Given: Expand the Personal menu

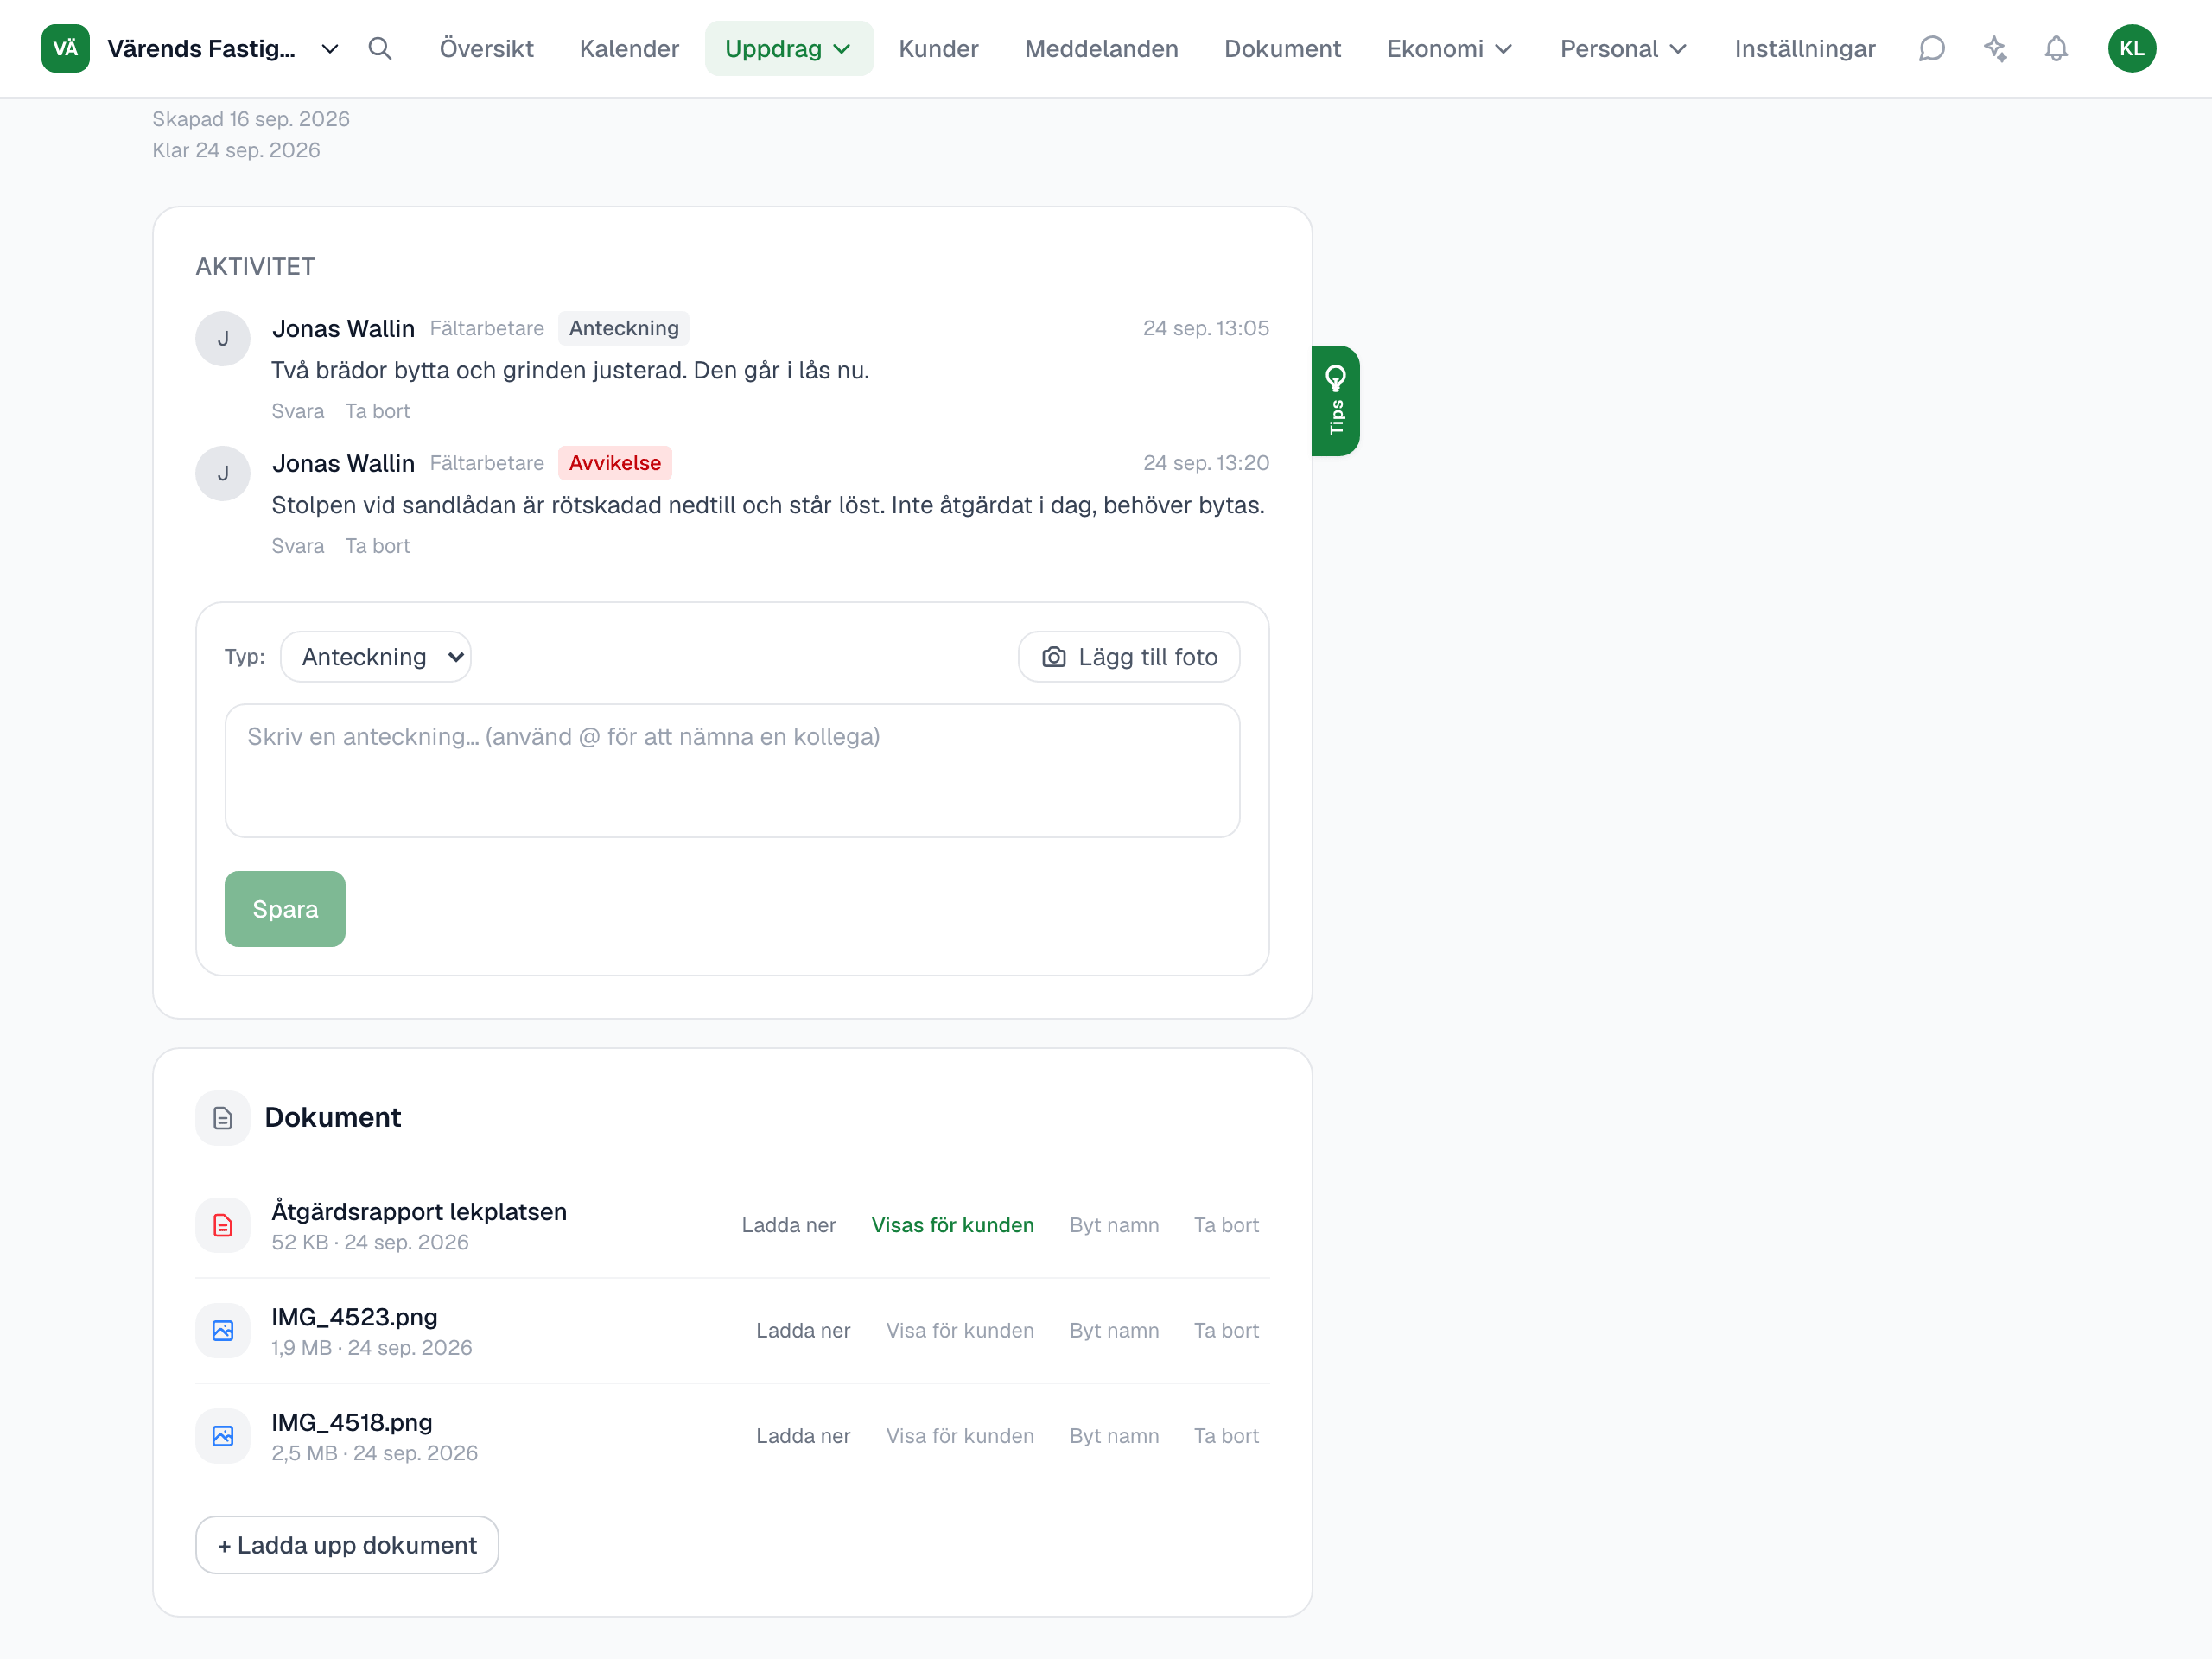Looking at the screenshot, I should click(1623, 48).
